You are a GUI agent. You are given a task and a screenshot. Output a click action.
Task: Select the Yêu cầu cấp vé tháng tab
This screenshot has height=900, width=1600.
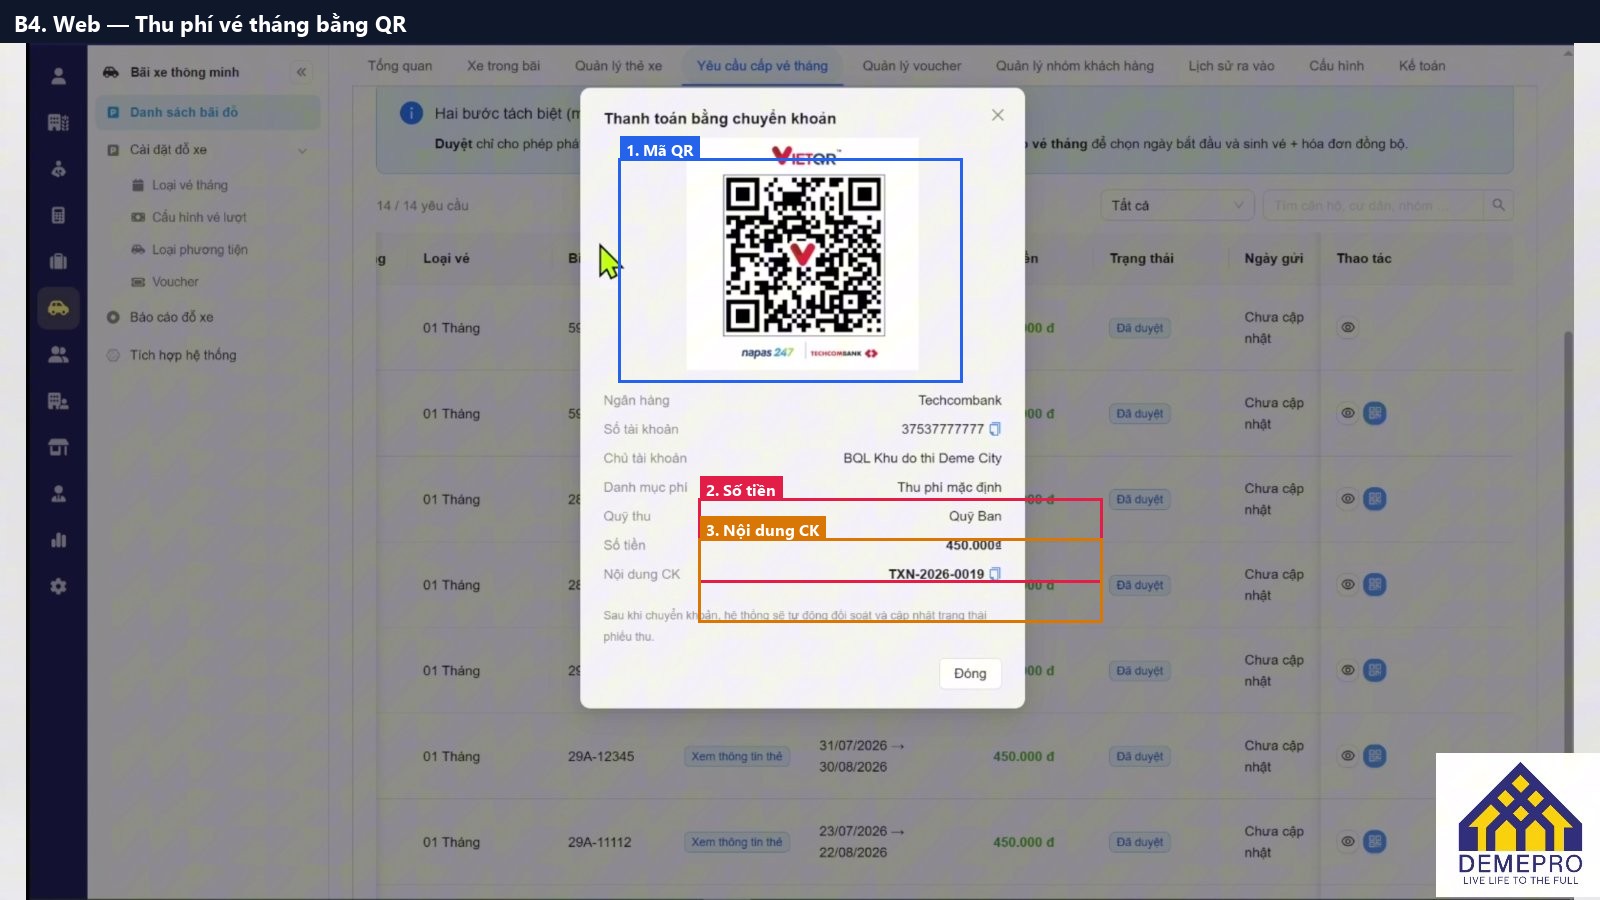[762, 66]
